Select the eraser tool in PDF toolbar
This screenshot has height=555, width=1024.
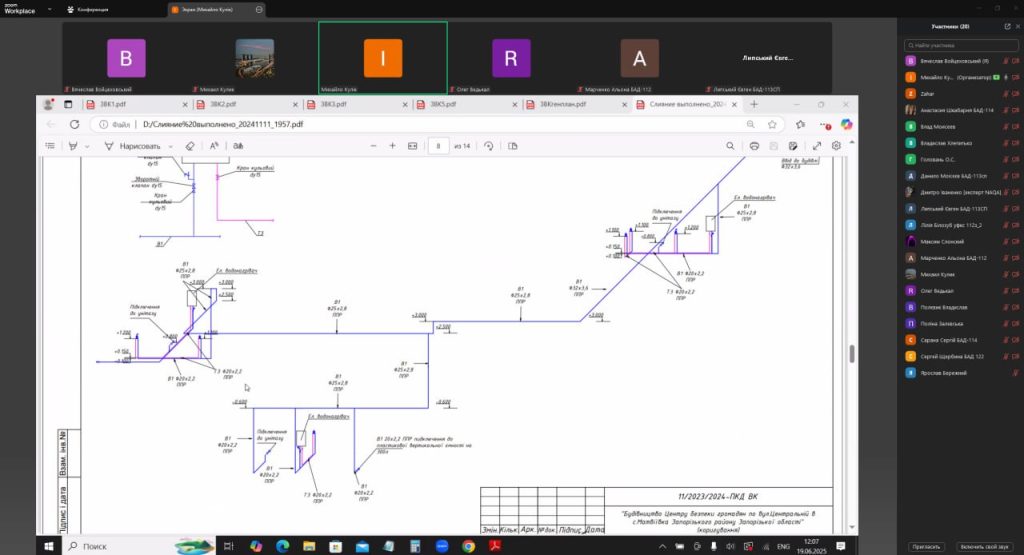pyautogui.click(x=190, y=146)
